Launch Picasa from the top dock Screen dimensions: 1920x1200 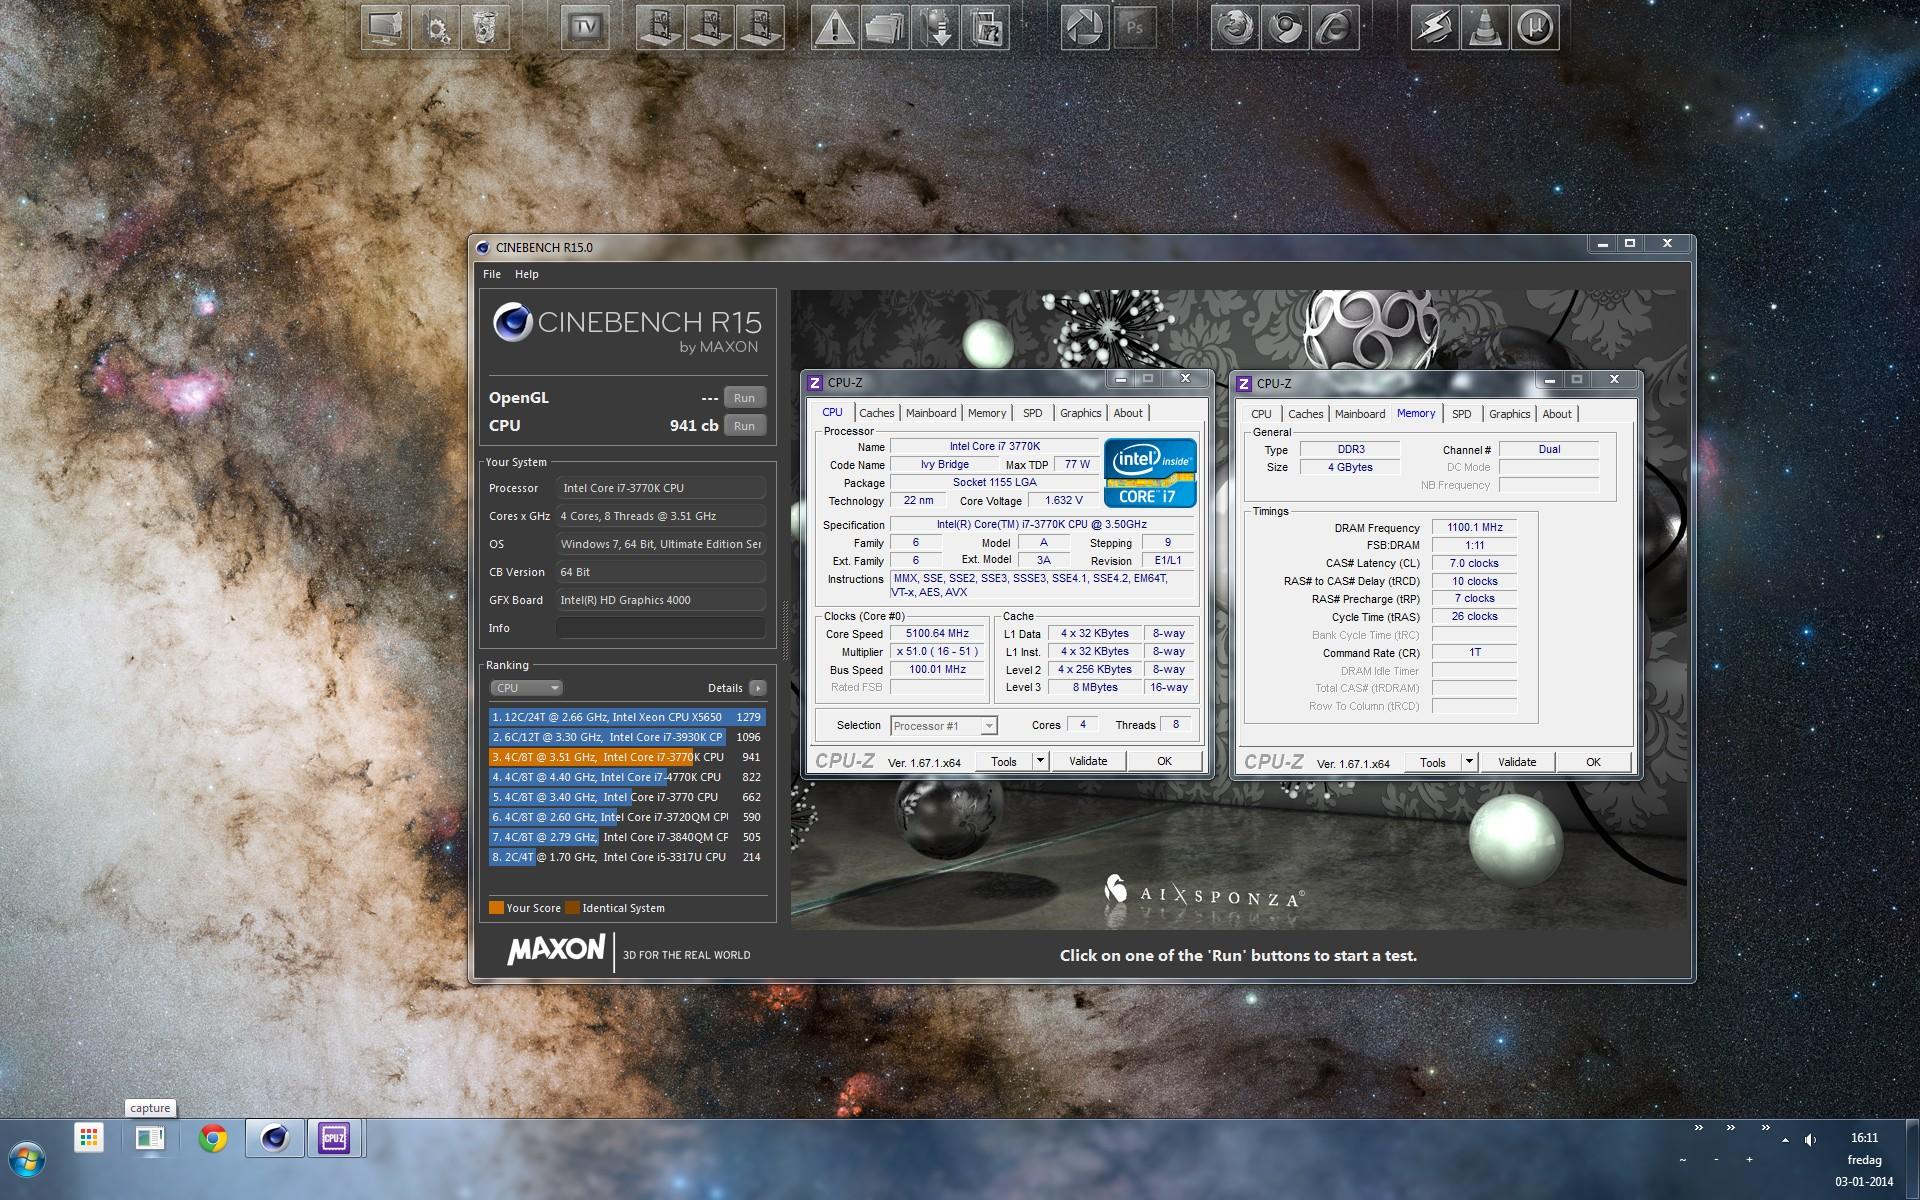(x=1085, y=27)
